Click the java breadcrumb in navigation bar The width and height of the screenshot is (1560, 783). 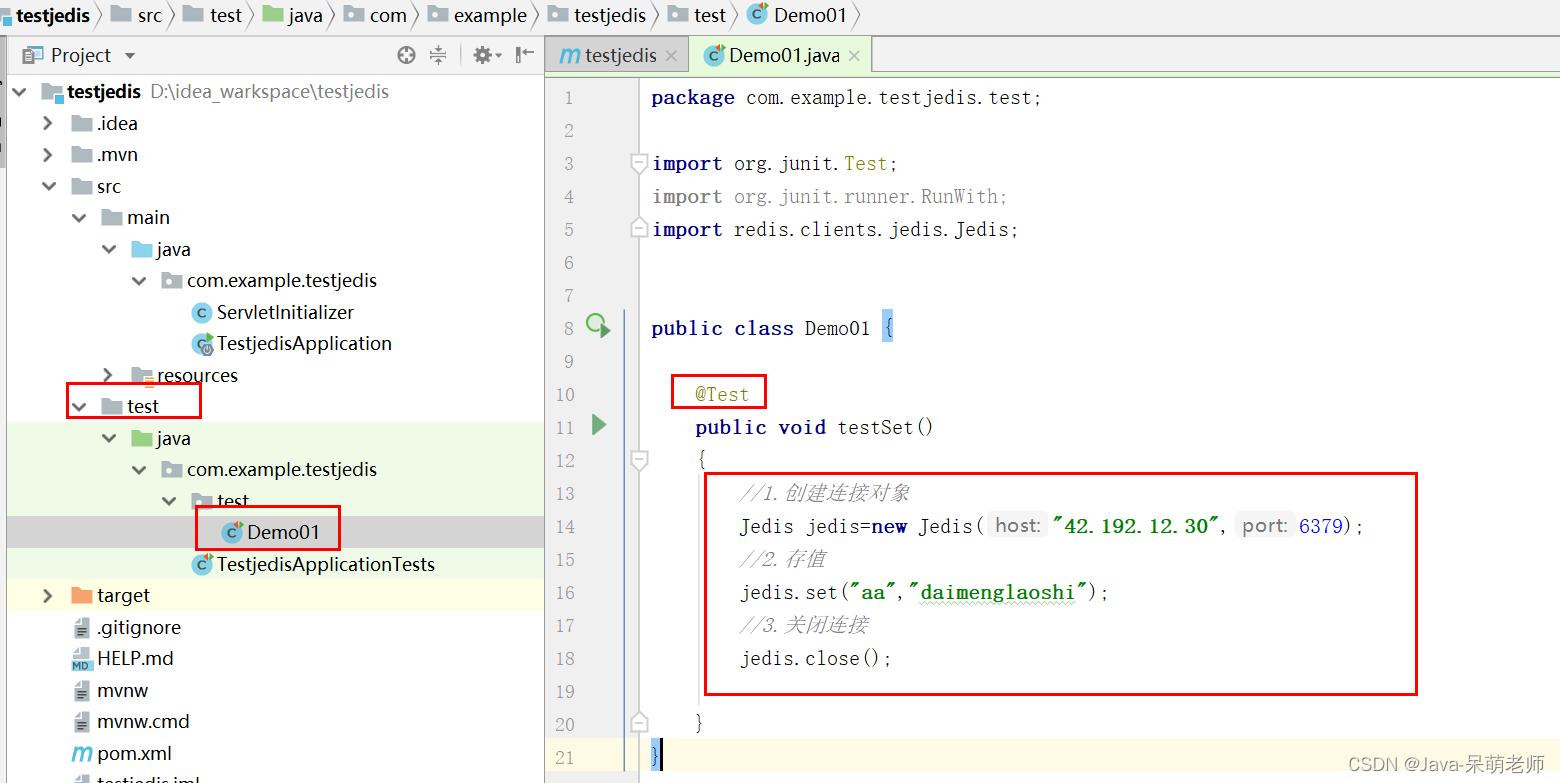304,15
